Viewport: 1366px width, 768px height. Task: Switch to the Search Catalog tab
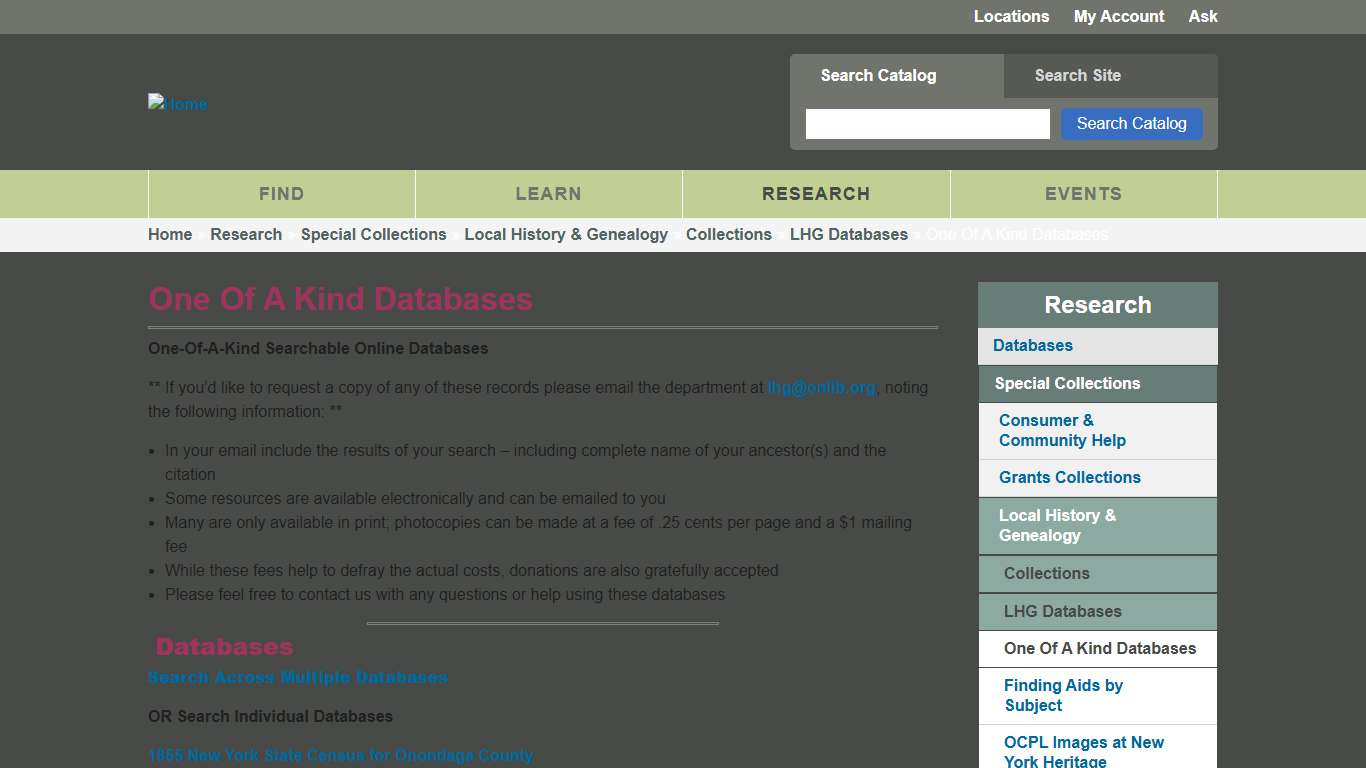coord(878,75)
